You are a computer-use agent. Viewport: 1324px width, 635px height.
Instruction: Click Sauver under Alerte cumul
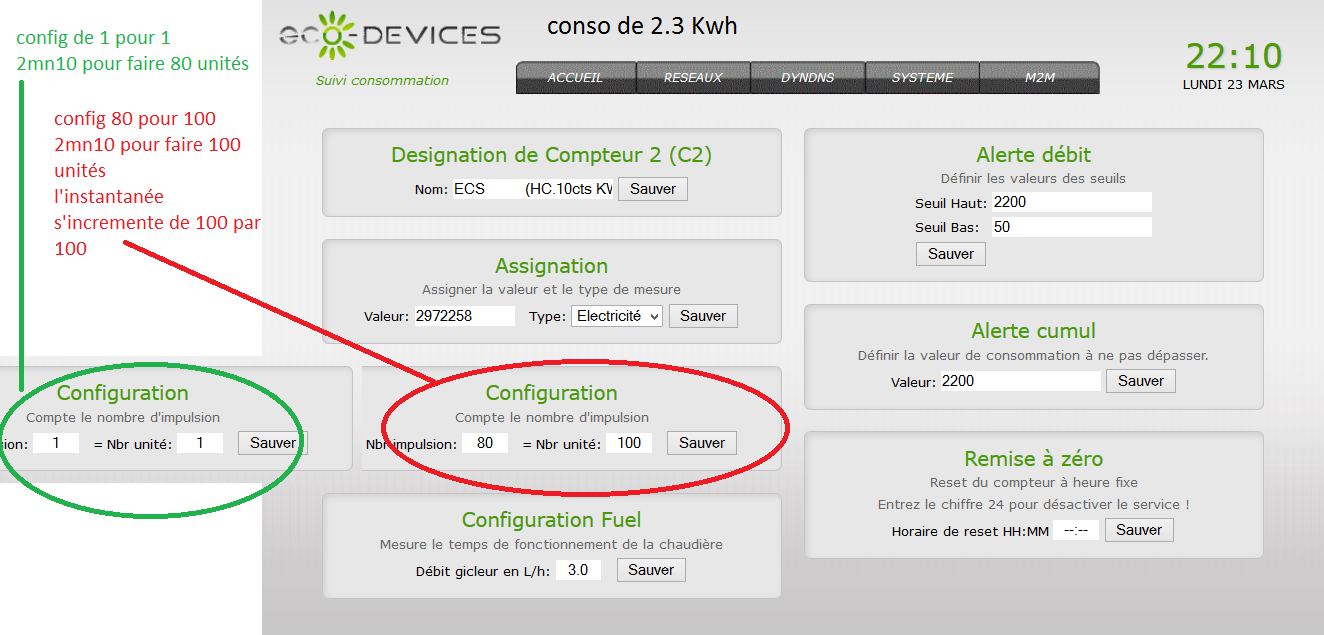pos(1140,380)
